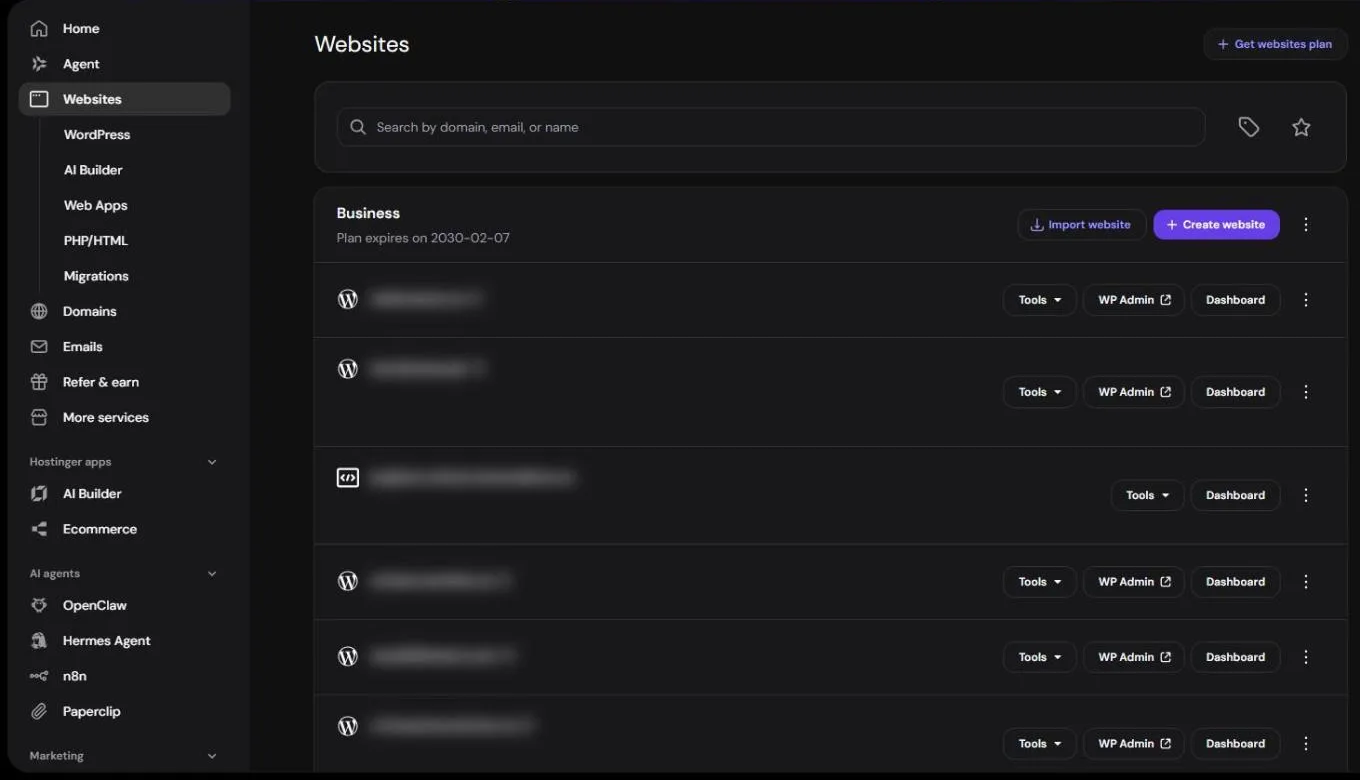1360x780 pixels.
Task: Focus the search by domain, email, or name field
Action: pyautogui.click(x=770, y=127)
